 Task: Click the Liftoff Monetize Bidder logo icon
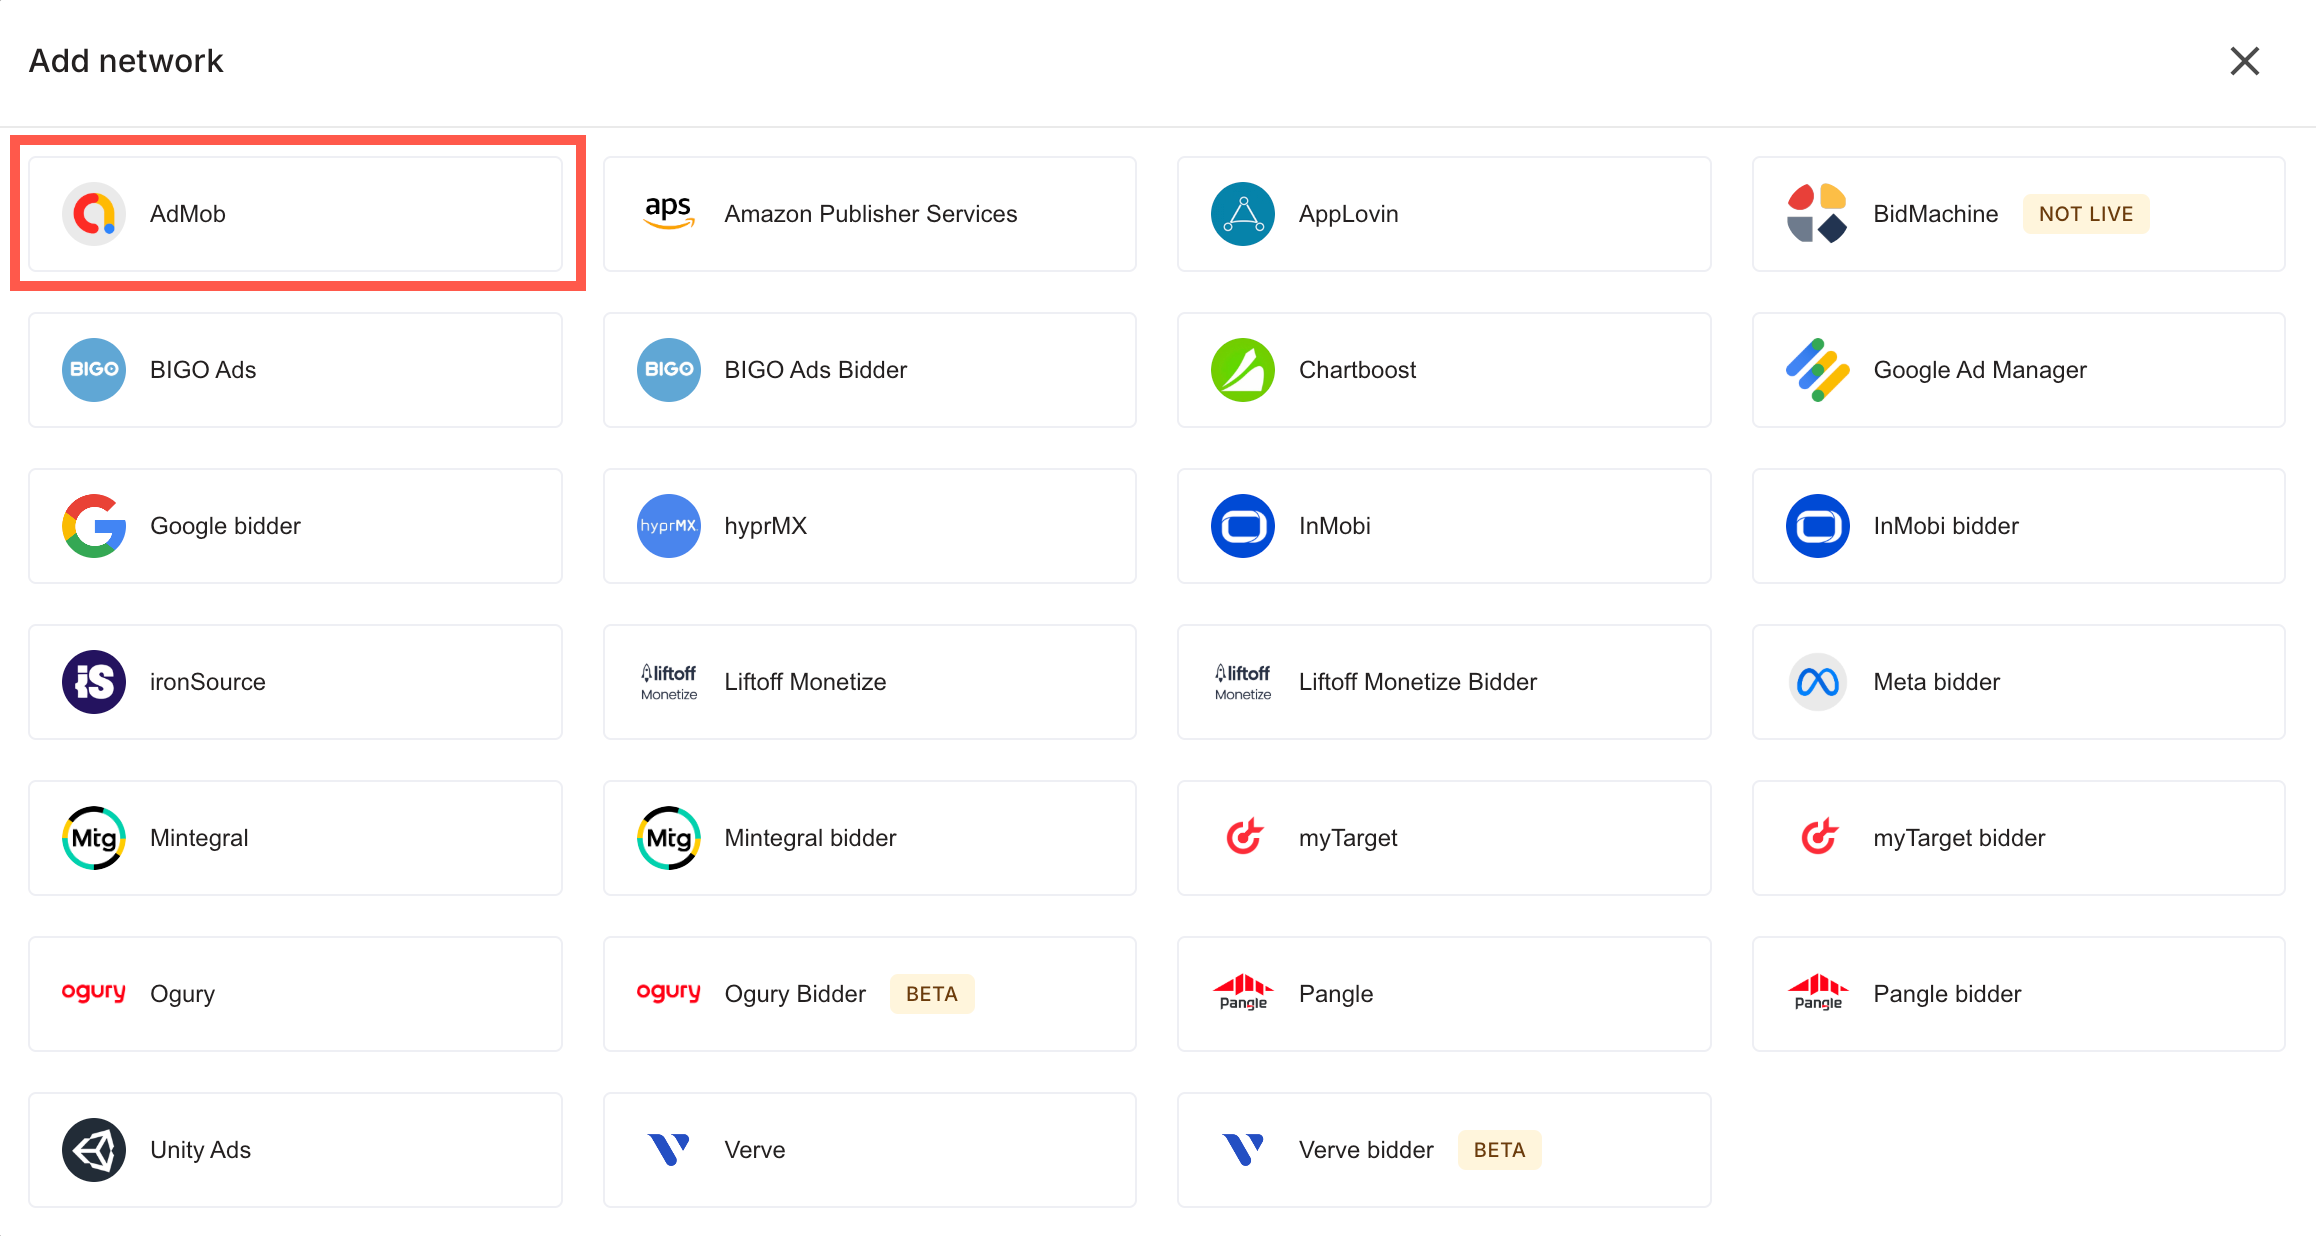1243,682
